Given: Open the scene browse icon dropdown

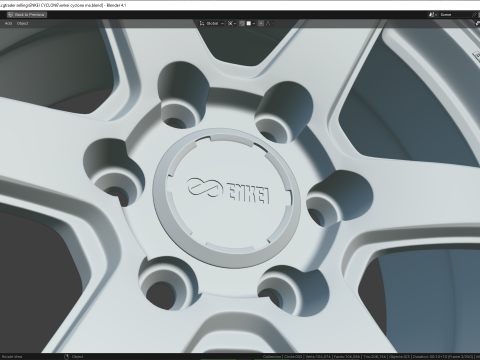Looking at the screenshot, I should [x=433, y=15].
